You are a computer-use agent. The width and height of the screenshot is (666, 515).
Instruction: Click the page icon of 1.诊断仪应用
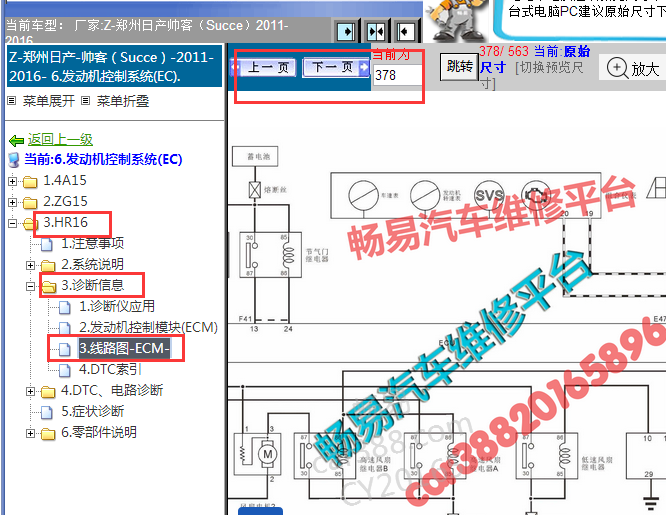pos(65,307)
